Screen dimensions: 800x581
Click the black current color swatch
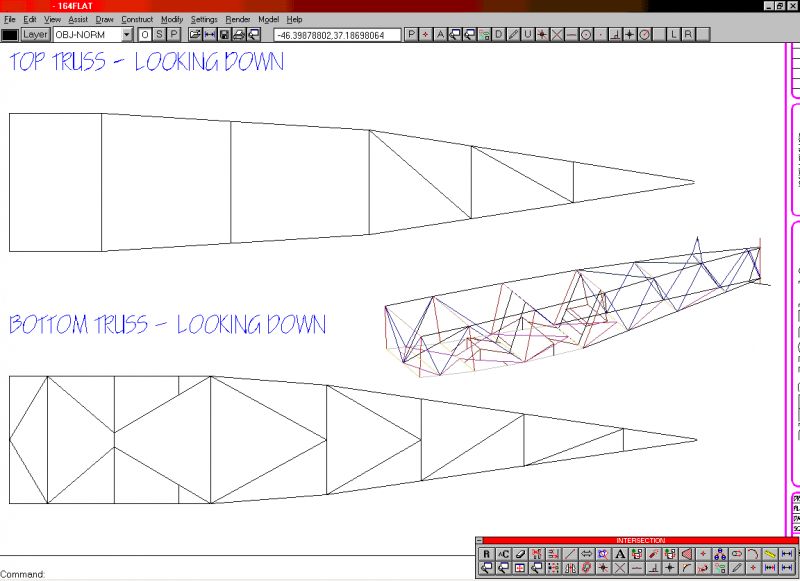(10, 35)
